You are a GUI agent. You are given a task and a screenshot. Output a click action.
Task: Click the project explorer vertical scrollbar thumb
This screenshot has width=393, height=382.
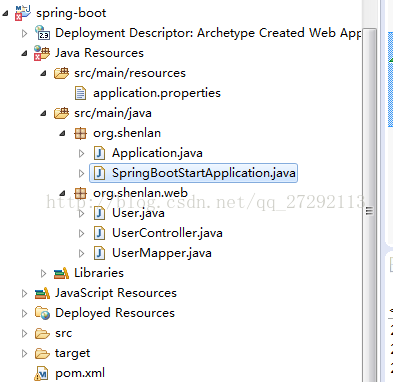[x=369, y=205]
